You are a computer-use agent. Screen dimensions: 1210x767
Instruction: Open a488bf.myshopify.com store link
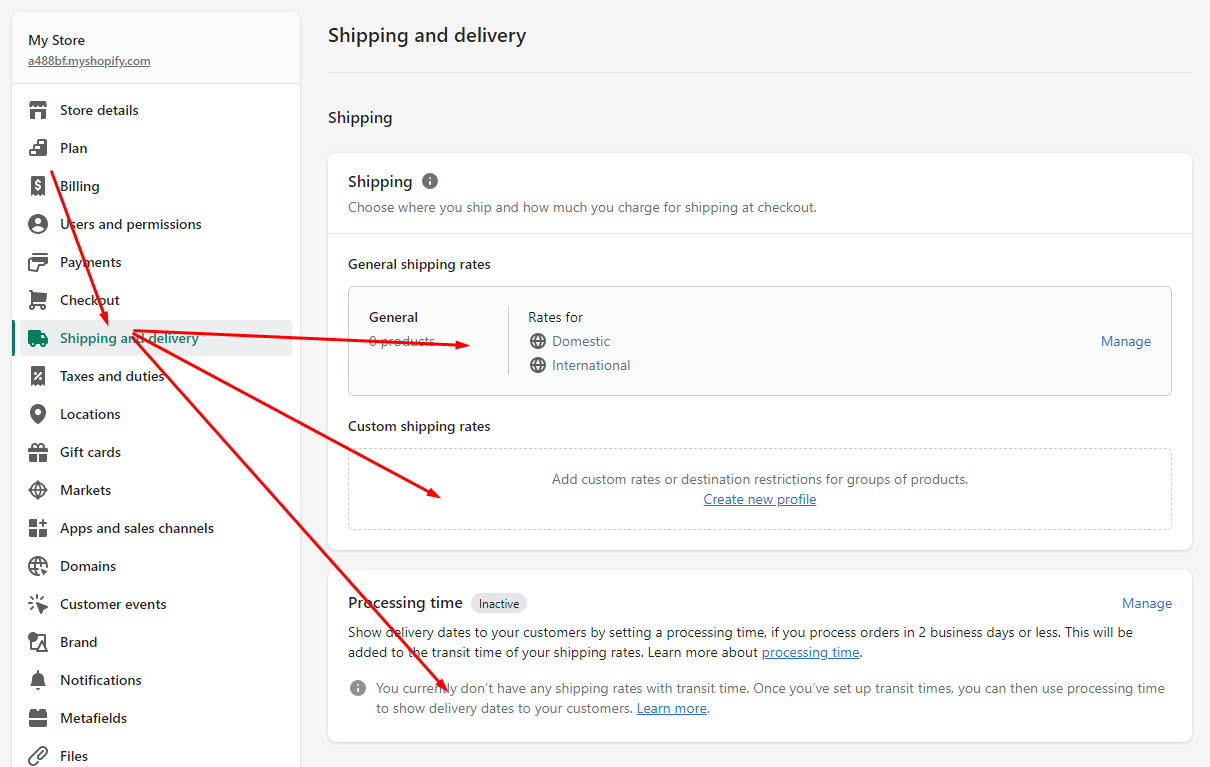(89, 61)
